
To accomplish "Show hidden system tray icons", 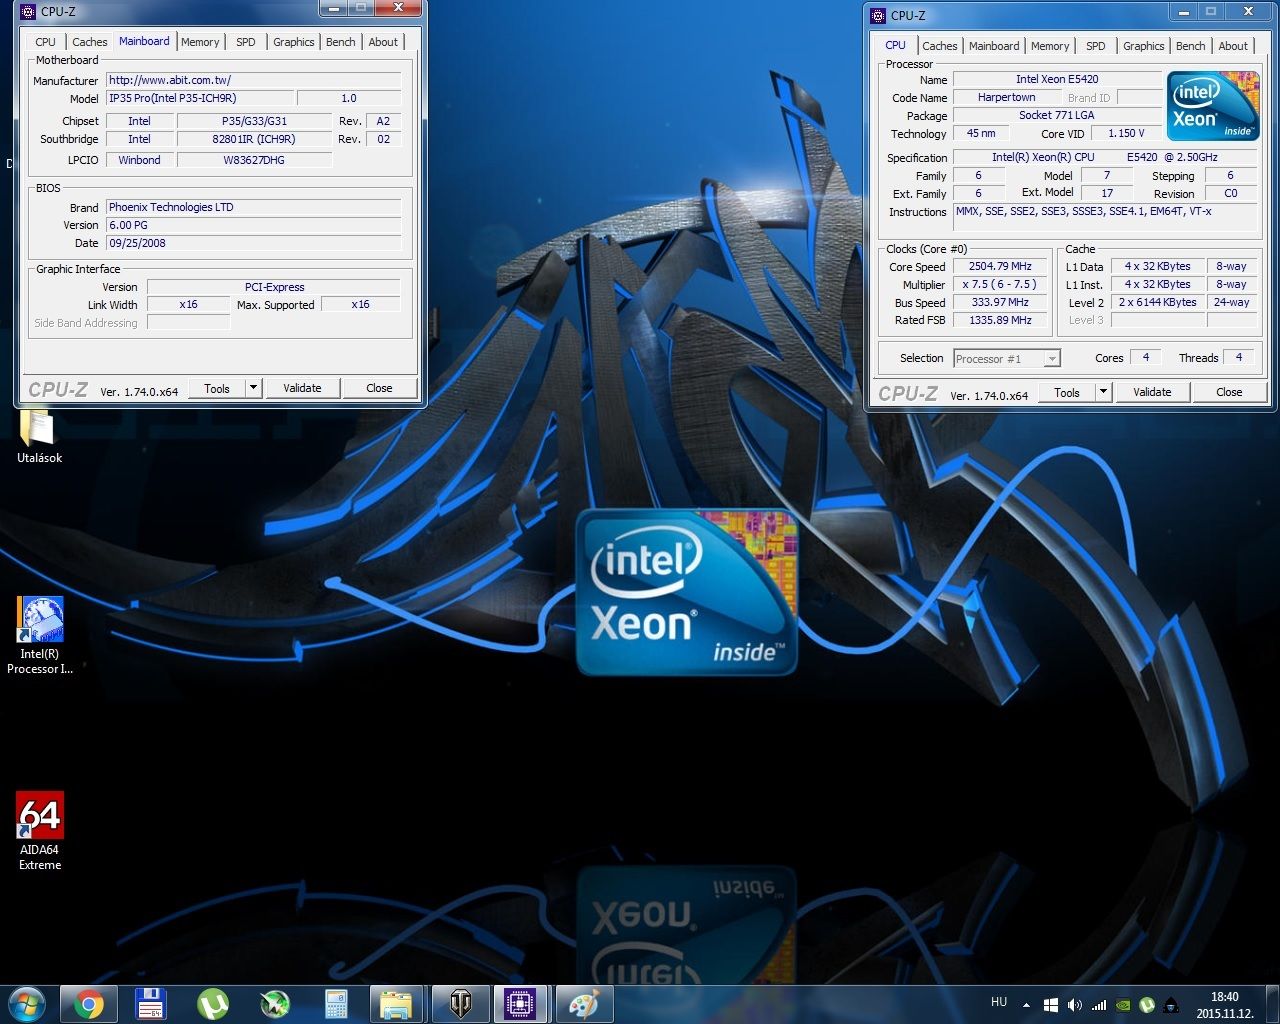I will pos(1026,1005).
